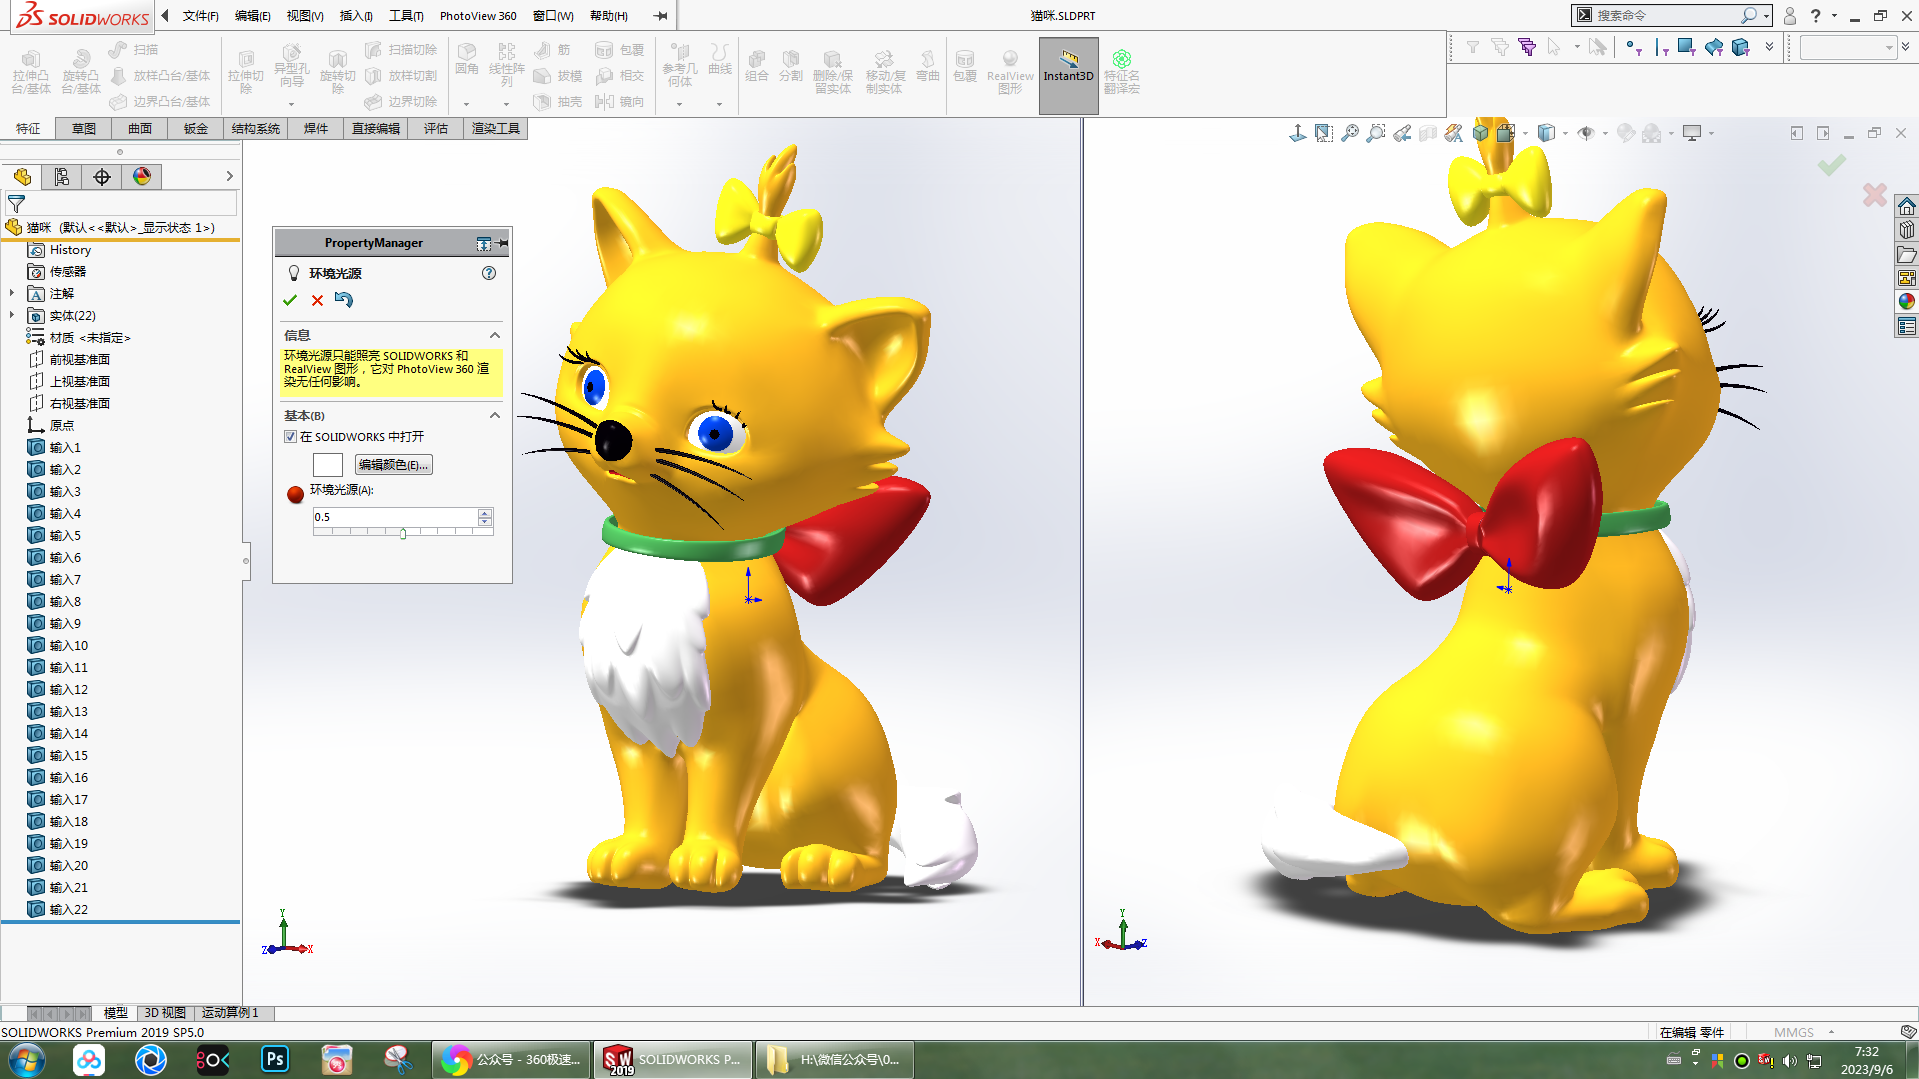This screenshot has width=1919, height=1079.
Task: Open View Palette task pane icon
Action: click(x=1906, y=278)
